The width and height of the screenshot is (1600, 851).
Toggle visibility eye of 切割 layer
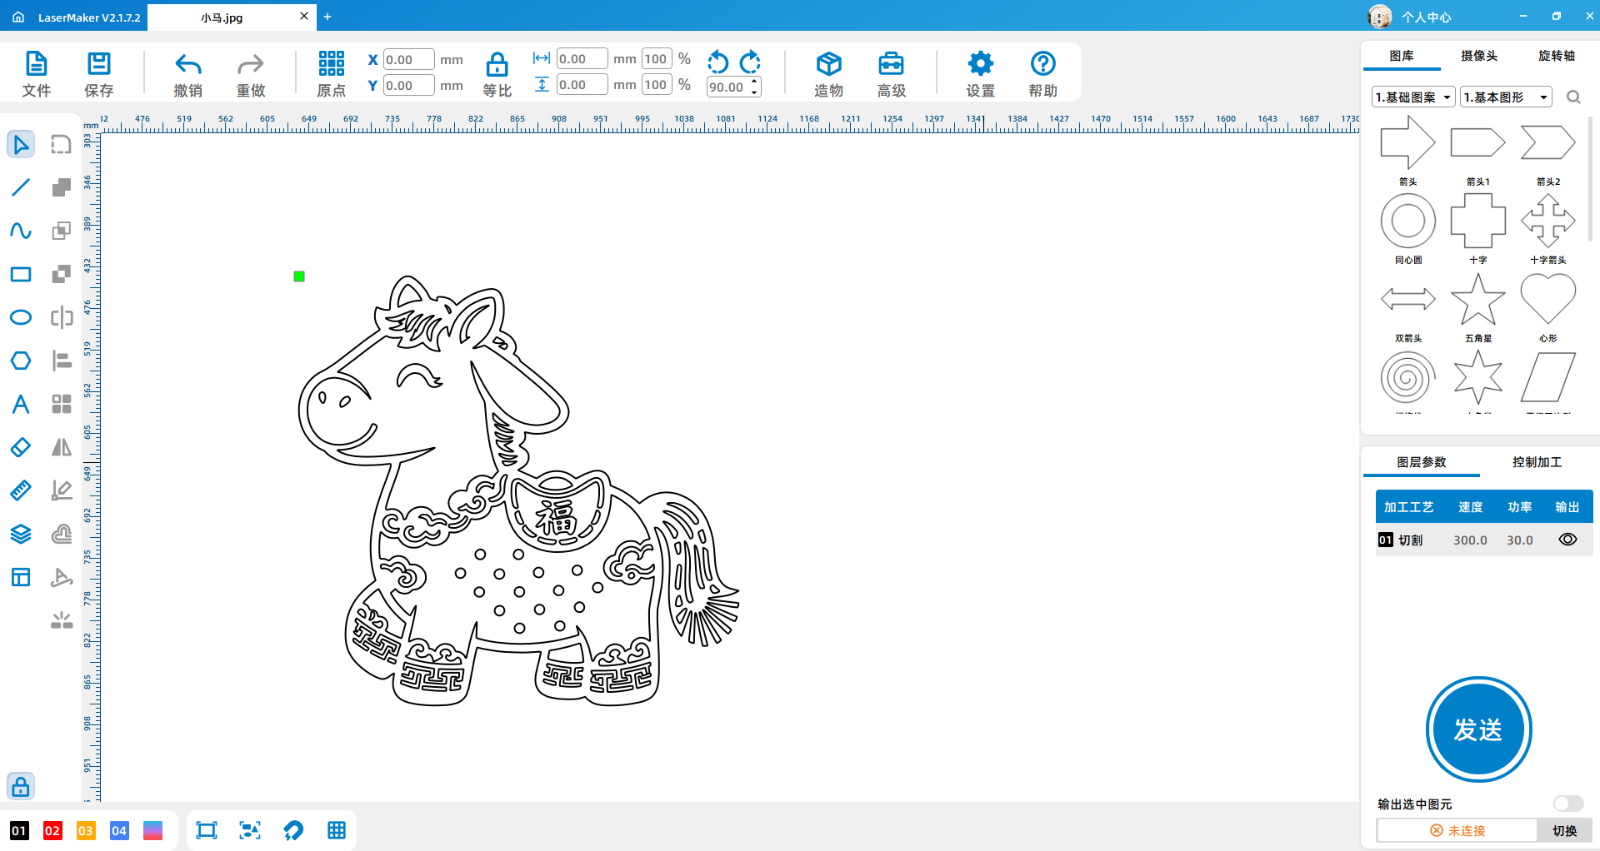(1567, 540)
